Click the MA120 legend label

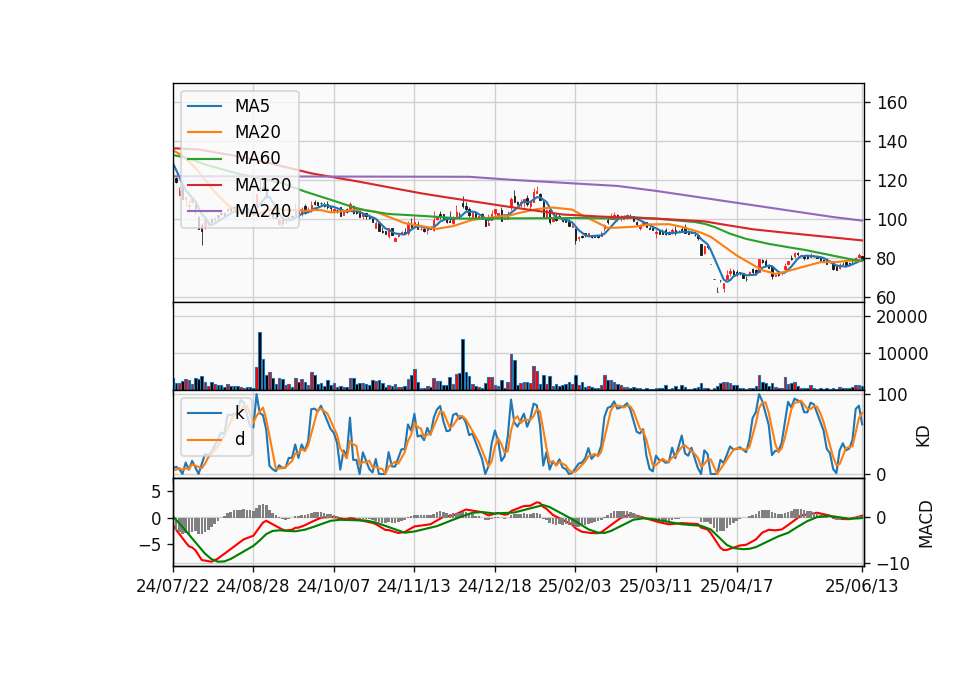tap(263, 184)
